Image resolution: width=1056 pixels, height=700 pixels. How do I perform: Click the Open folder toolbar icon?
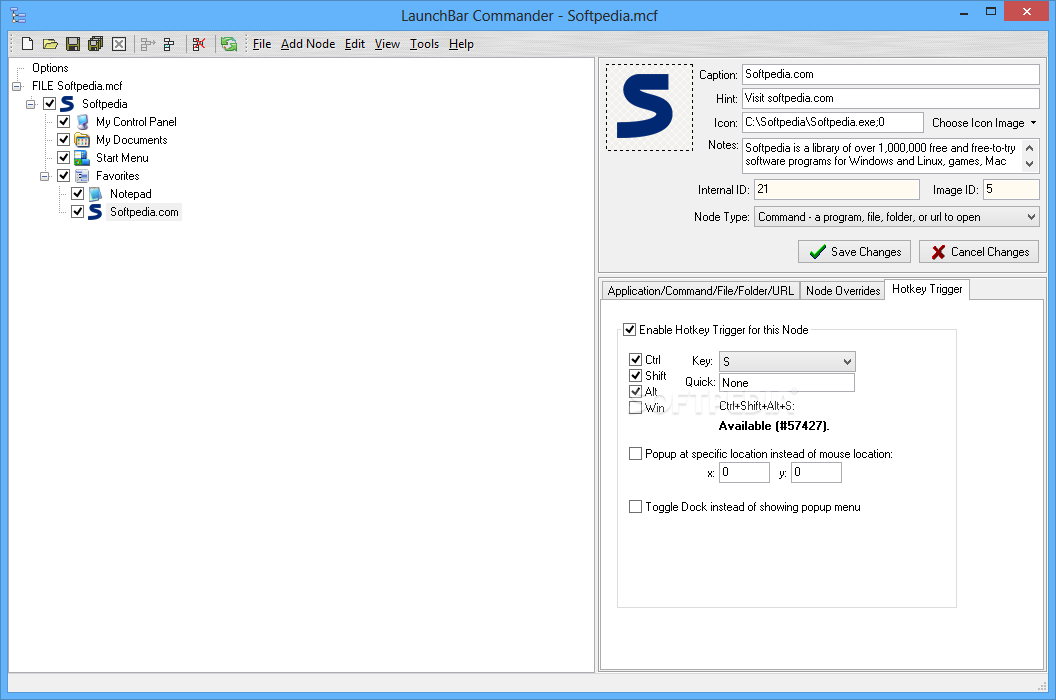tap(51, 44)
